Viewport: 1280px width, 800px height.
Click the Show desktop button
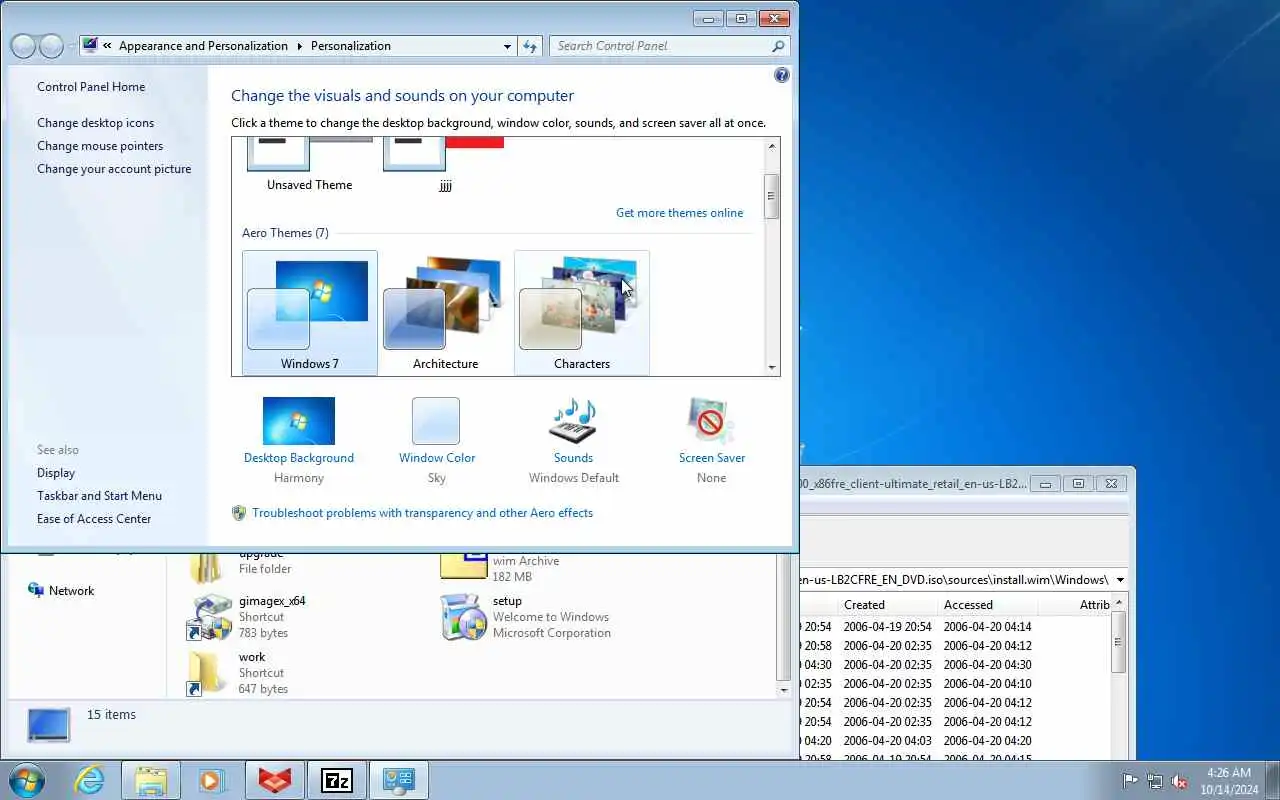pos(1272,781)
